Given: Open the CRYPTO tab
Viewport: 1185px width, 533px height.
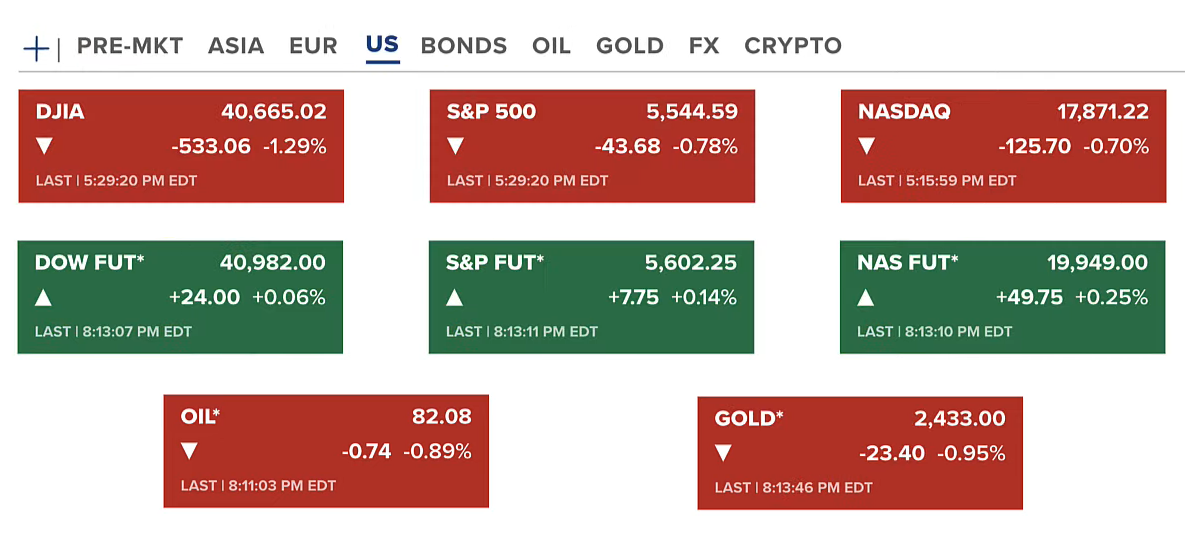Looking at the screenshot, I should click(x=793, y=46).
